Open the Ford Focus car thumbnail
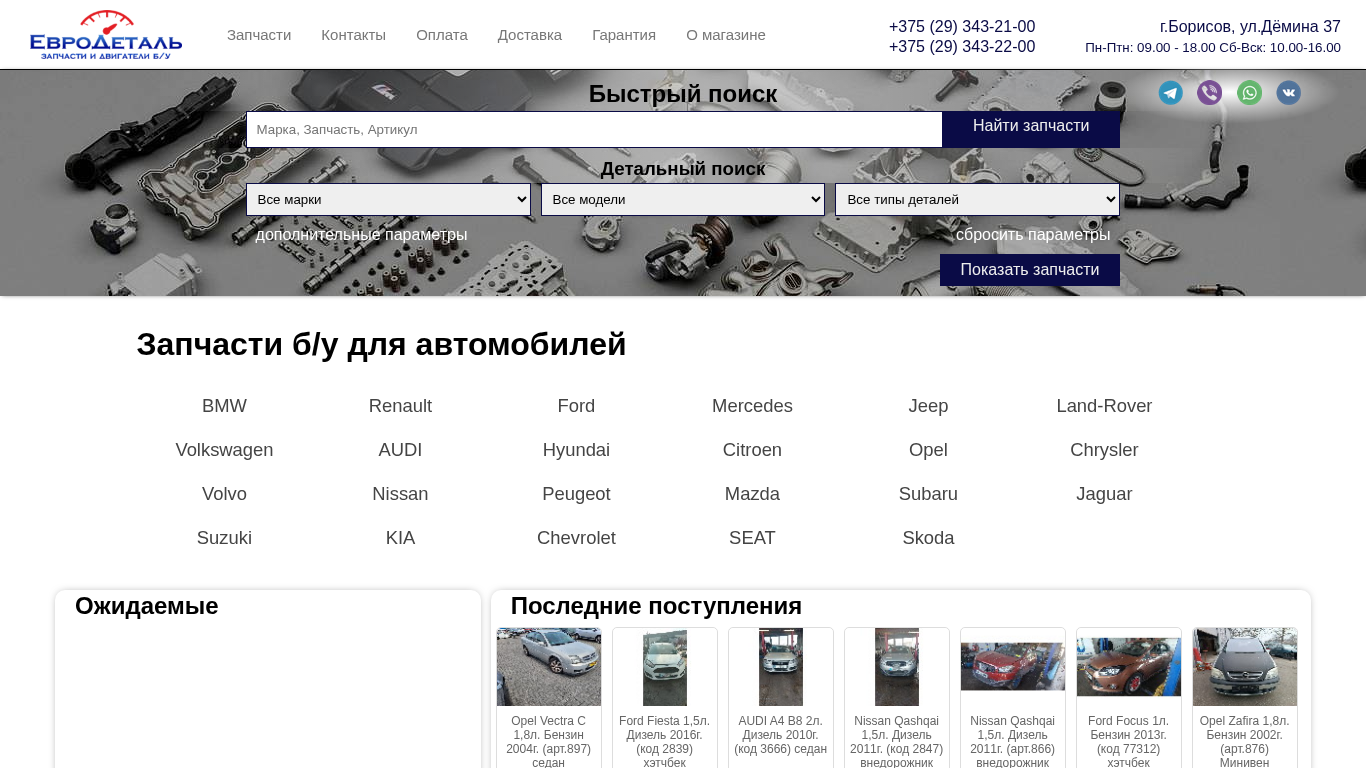 coord(1129,667)
